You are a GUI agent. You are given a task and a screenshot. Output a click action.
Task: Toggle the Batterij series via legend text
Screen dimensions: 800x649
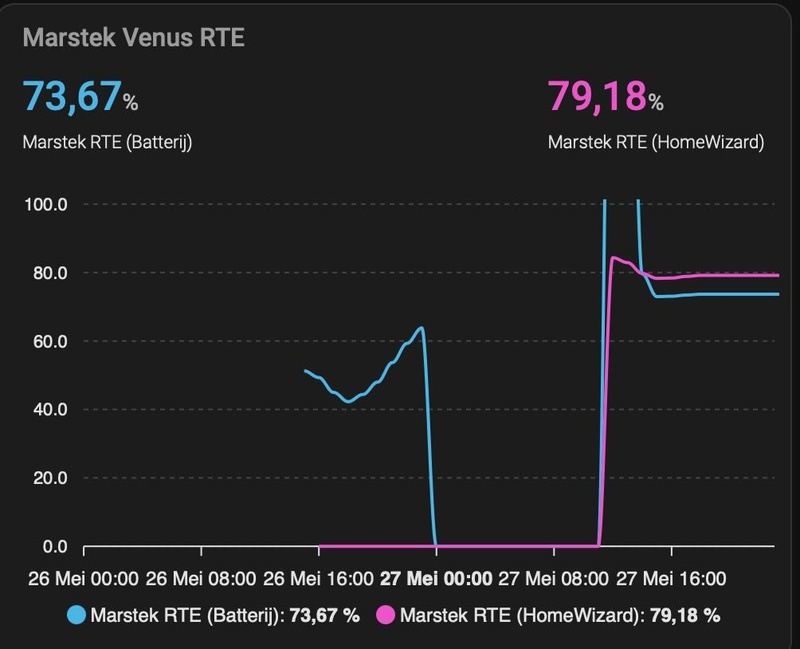[224, 615]
